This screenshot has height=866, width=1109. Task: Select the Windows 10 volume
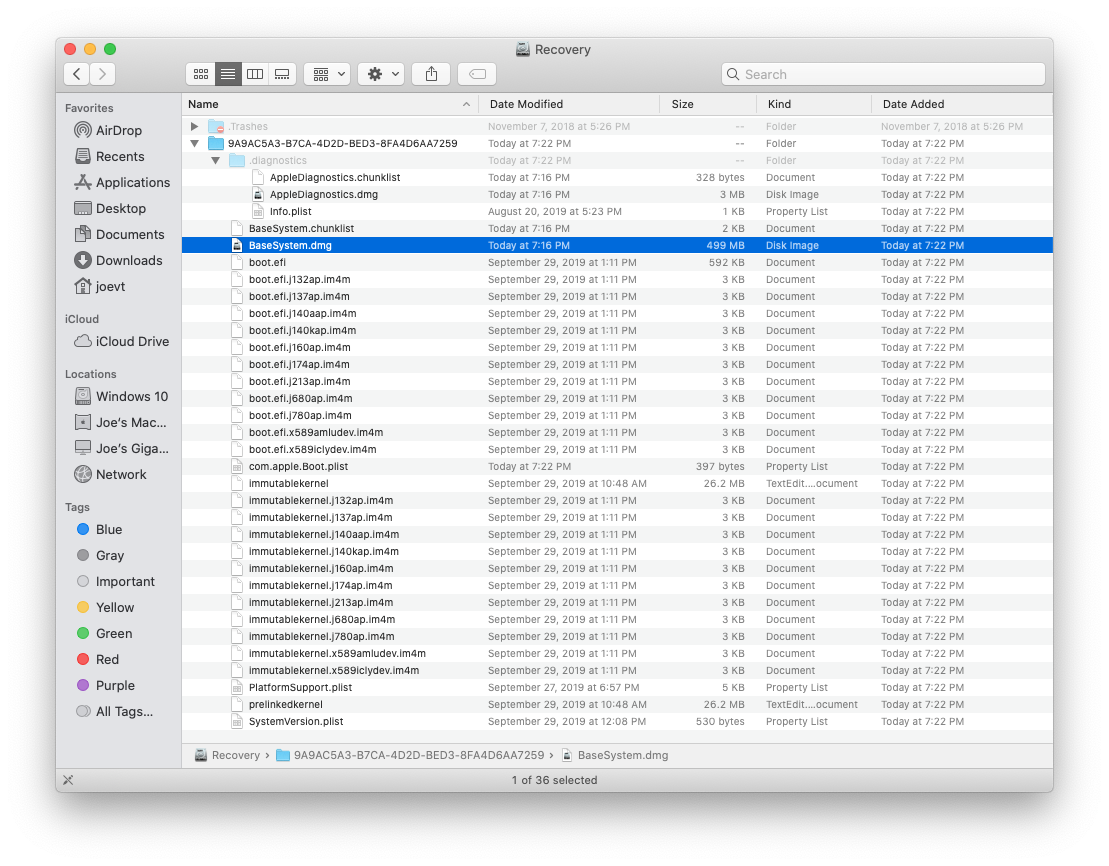coord(122,396)
